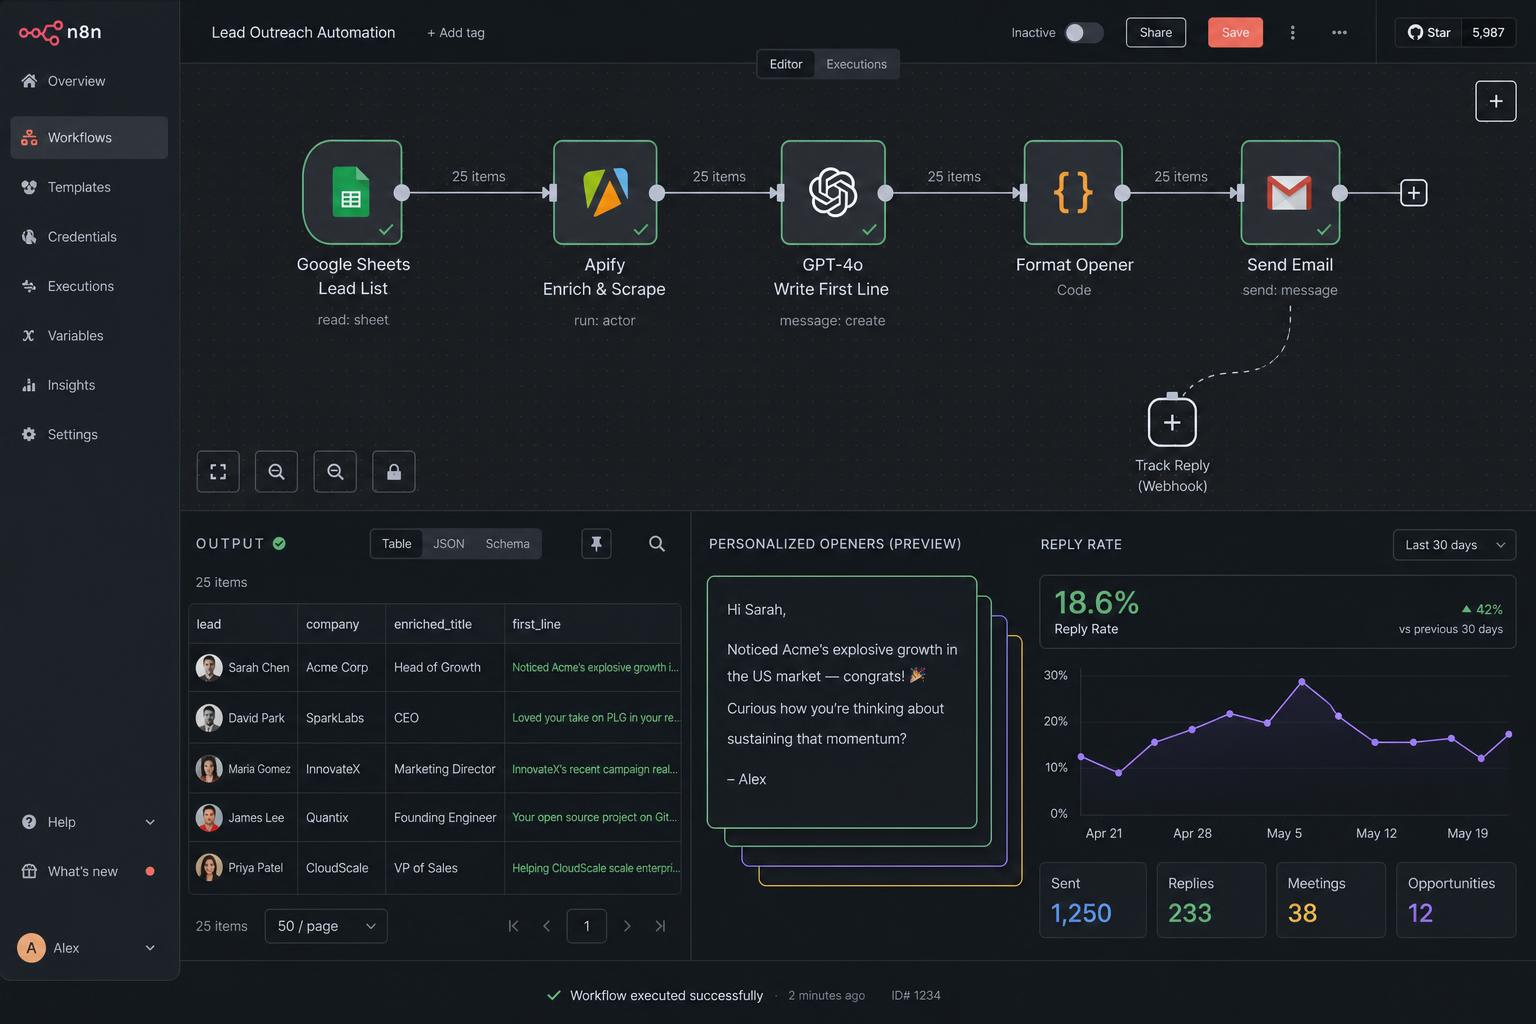1536x1024 pixels.
Task: Open the Send Email Gmail node
Action: pyautogui.click(x=1290, y=192)
